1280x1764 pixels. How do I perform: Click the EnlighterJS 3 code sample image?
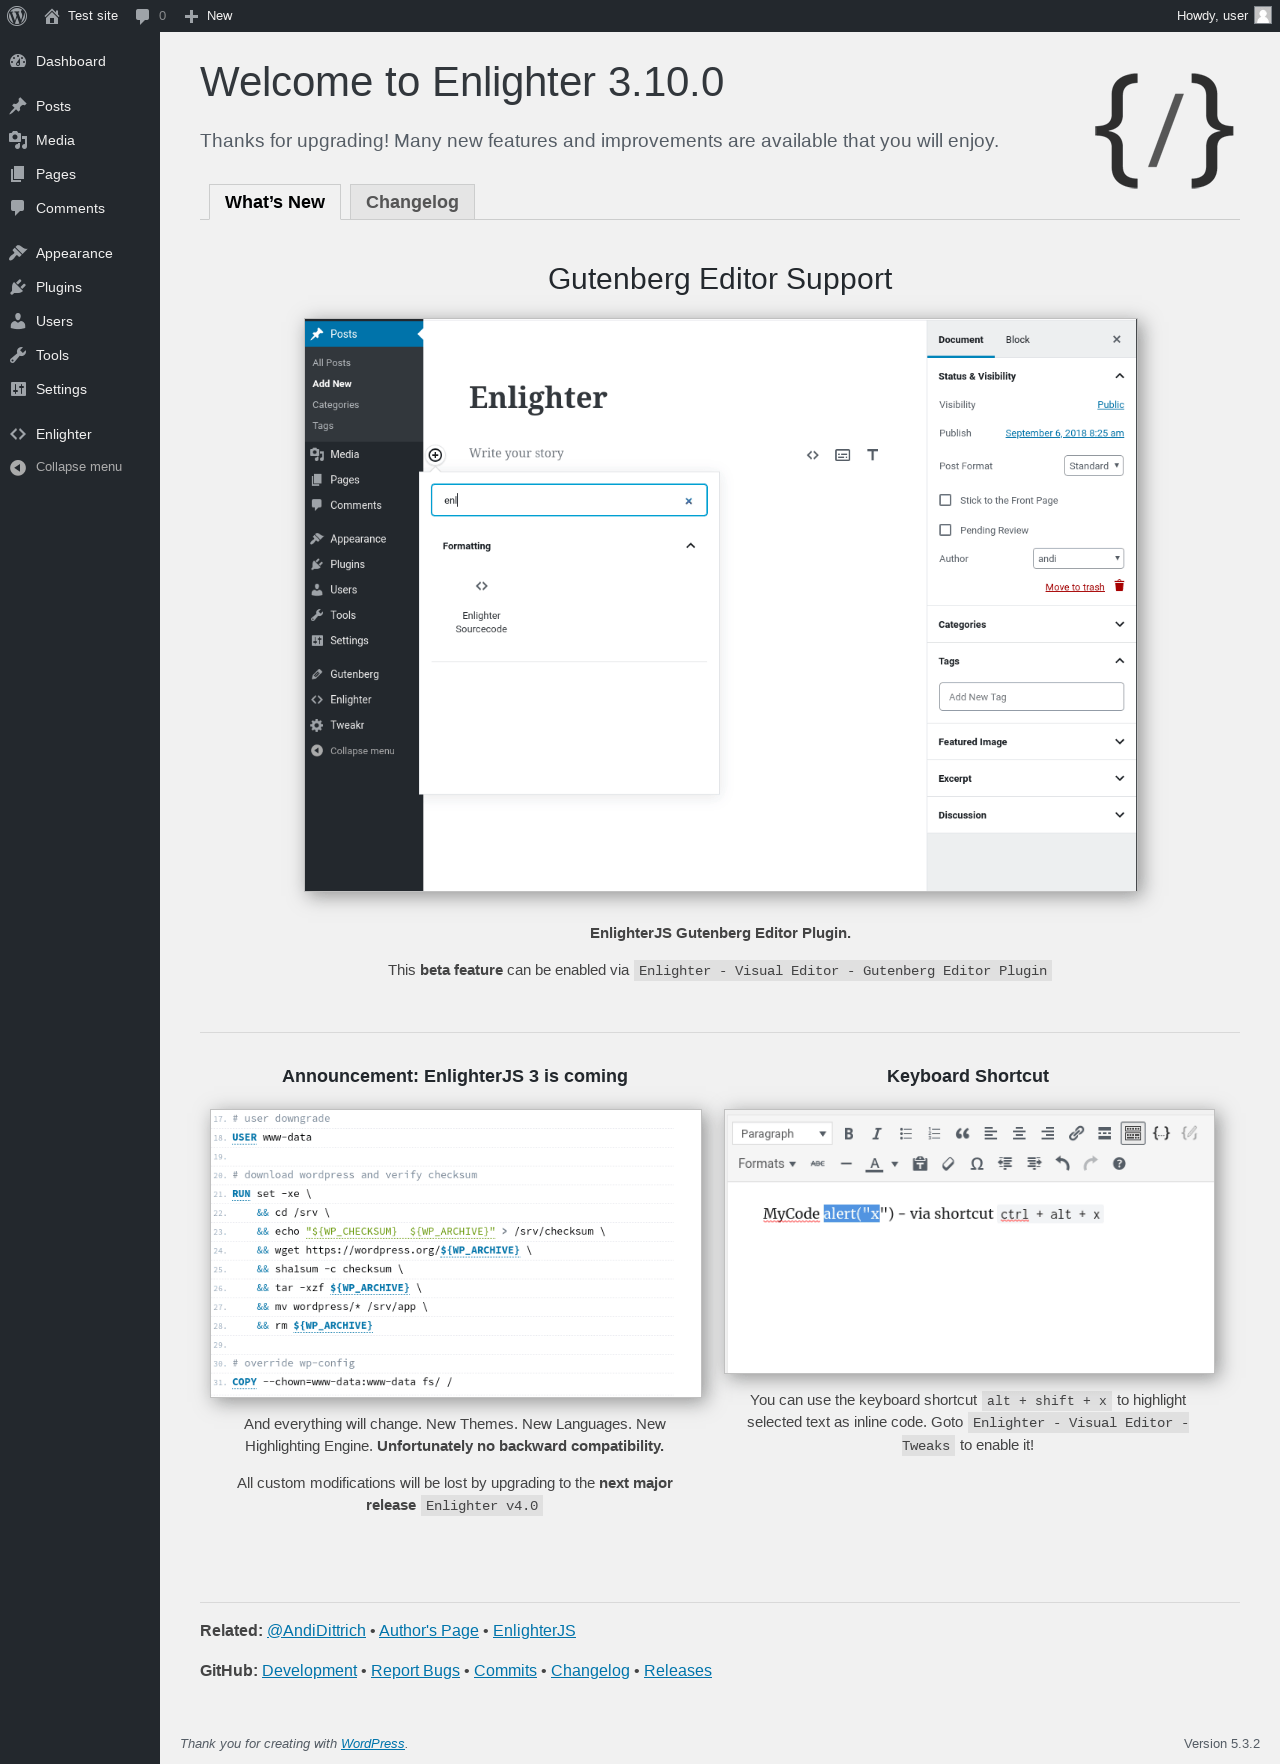[456, 1253]
